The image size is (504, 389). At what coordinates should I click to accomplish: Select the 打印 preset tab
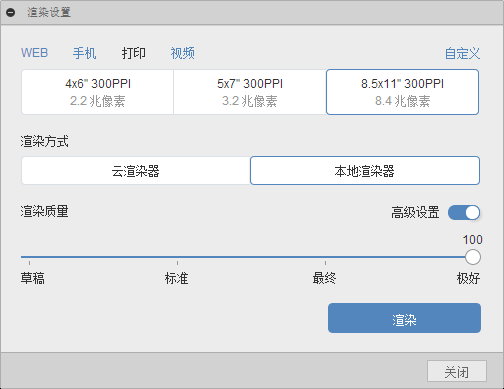click(x=134, y=53)
